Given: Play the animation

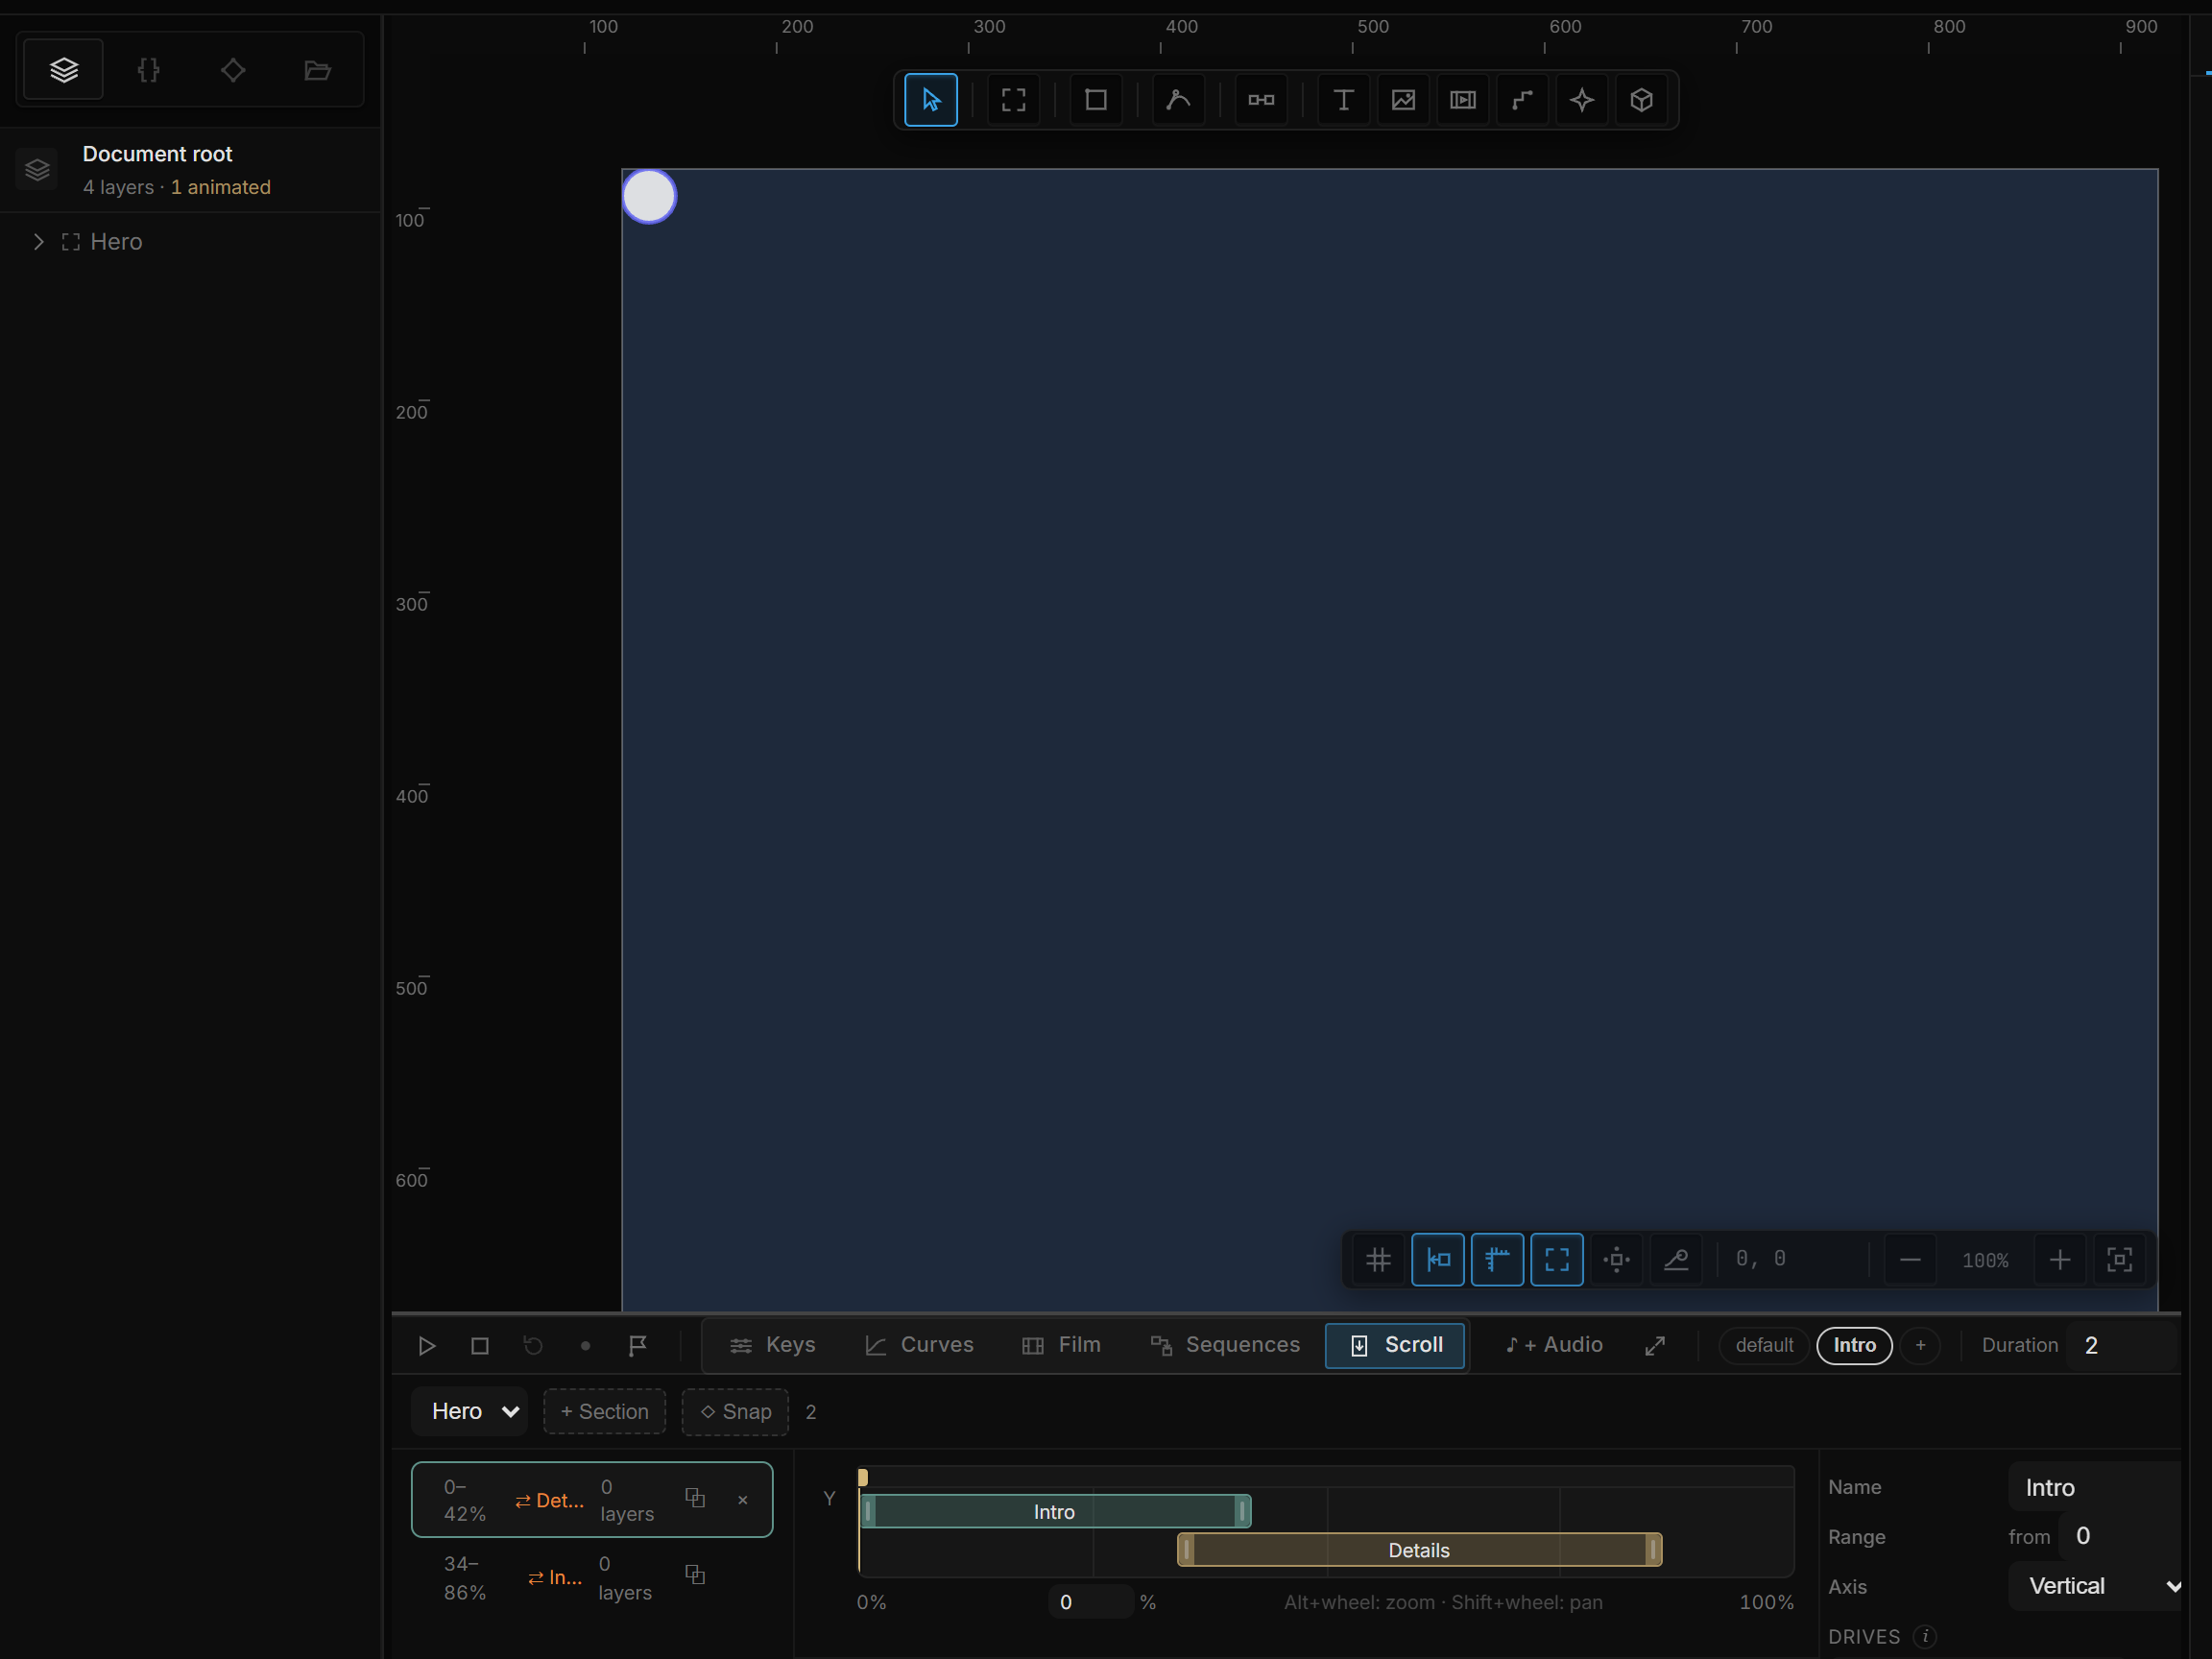Looking at the screenshot, I should 426,1346.
